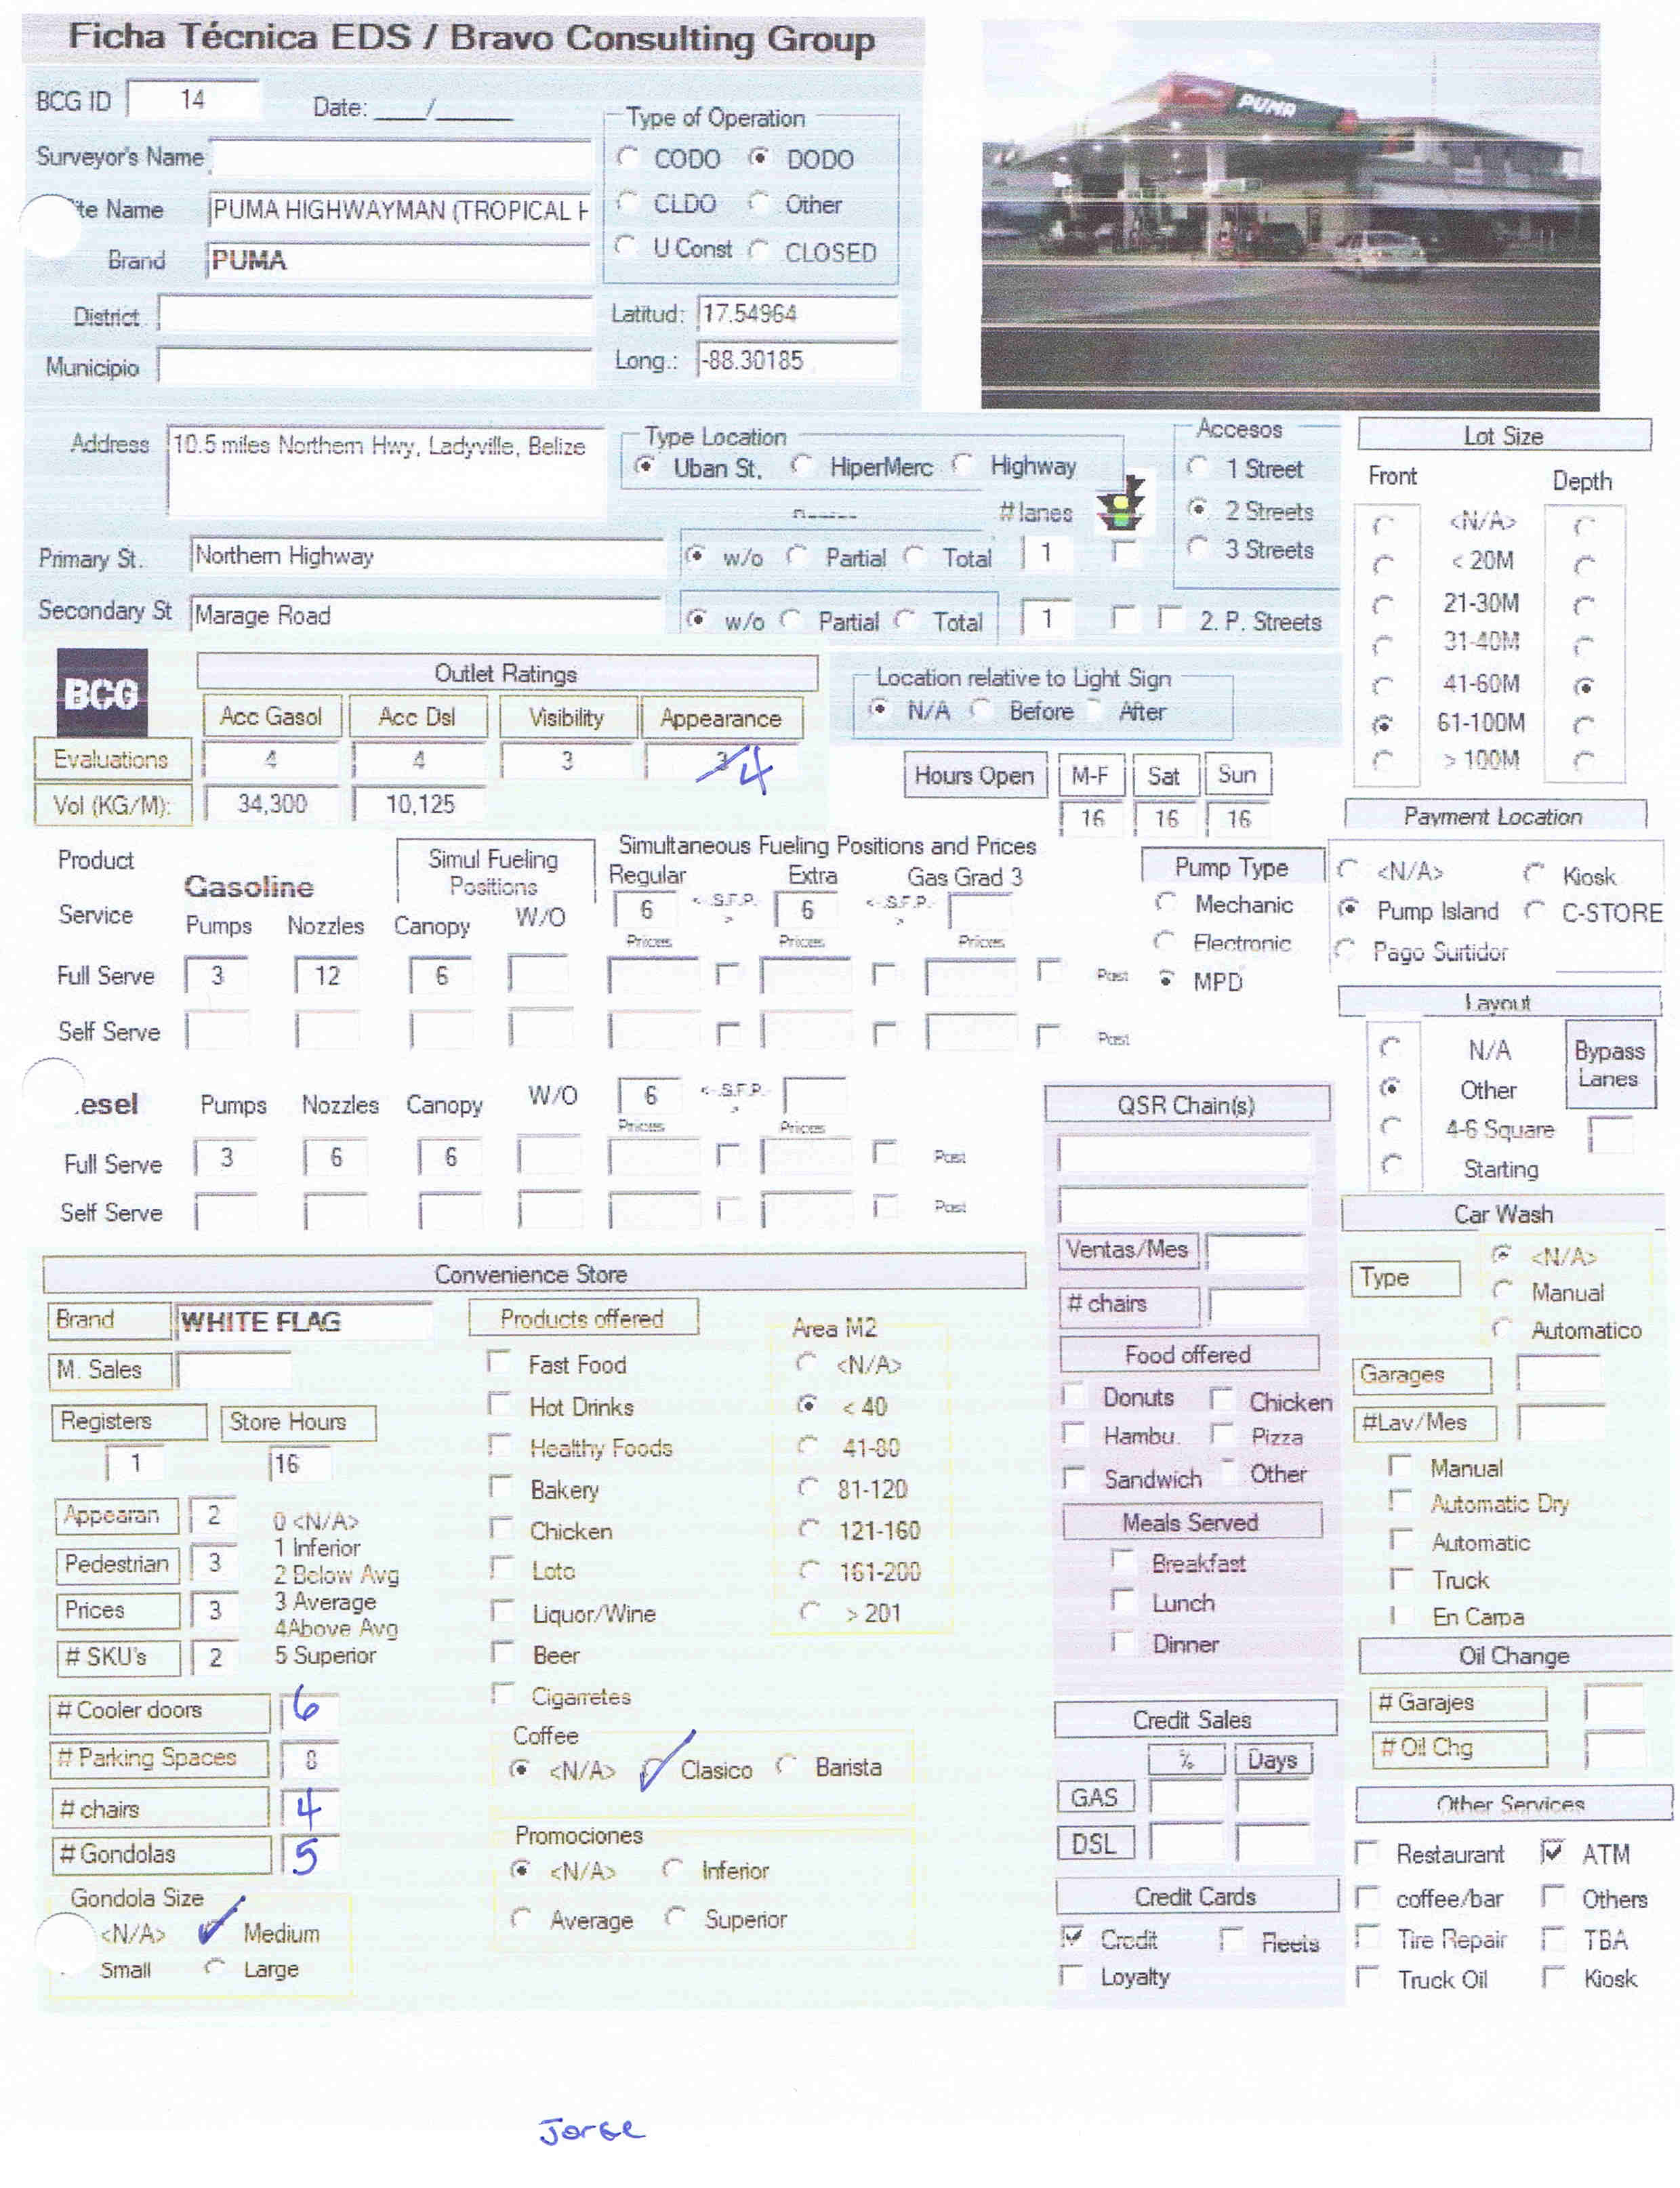Select the DODO operation type
Viewport: 1680px width, 2188px height.
[x=760, y=158]
